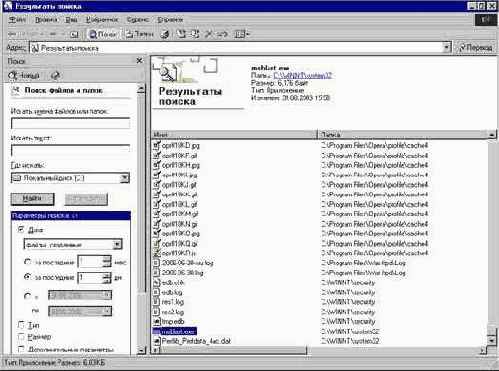Image resolution: width=499 pixels, height=371 pixels.
Task: Click the results list scroll-down arrow
Action: click(492, 341)
